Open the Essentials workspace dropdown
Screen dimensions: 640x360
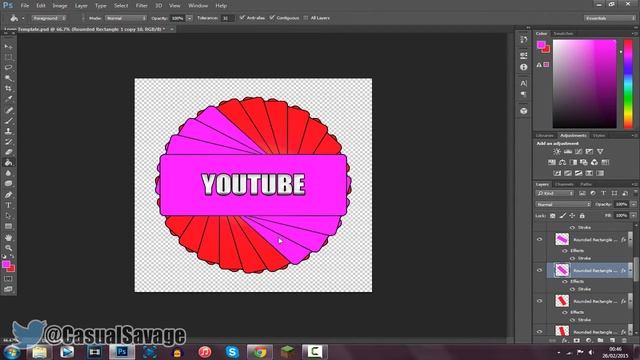click(609, 18)
